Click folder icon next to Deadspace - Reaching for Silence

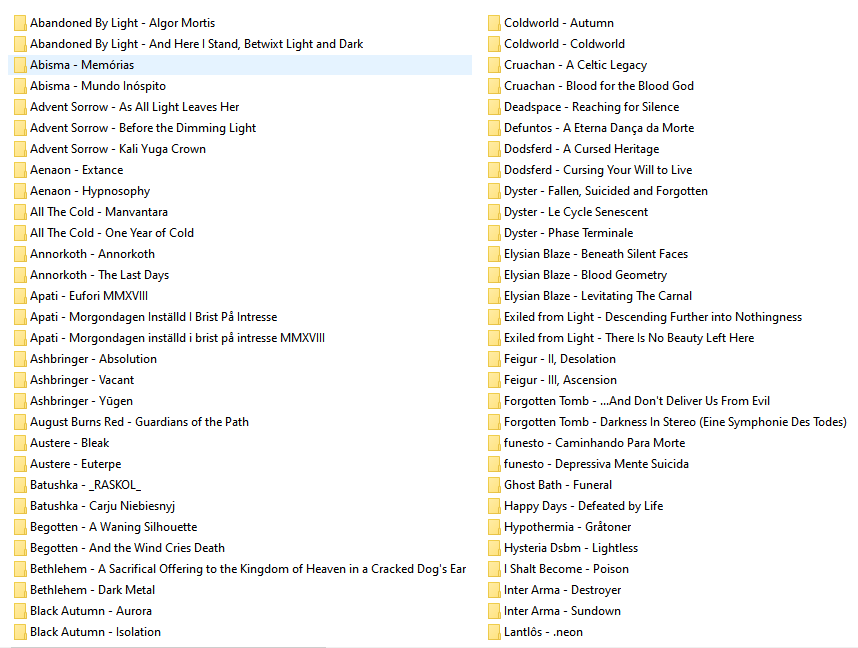point(494,107)
